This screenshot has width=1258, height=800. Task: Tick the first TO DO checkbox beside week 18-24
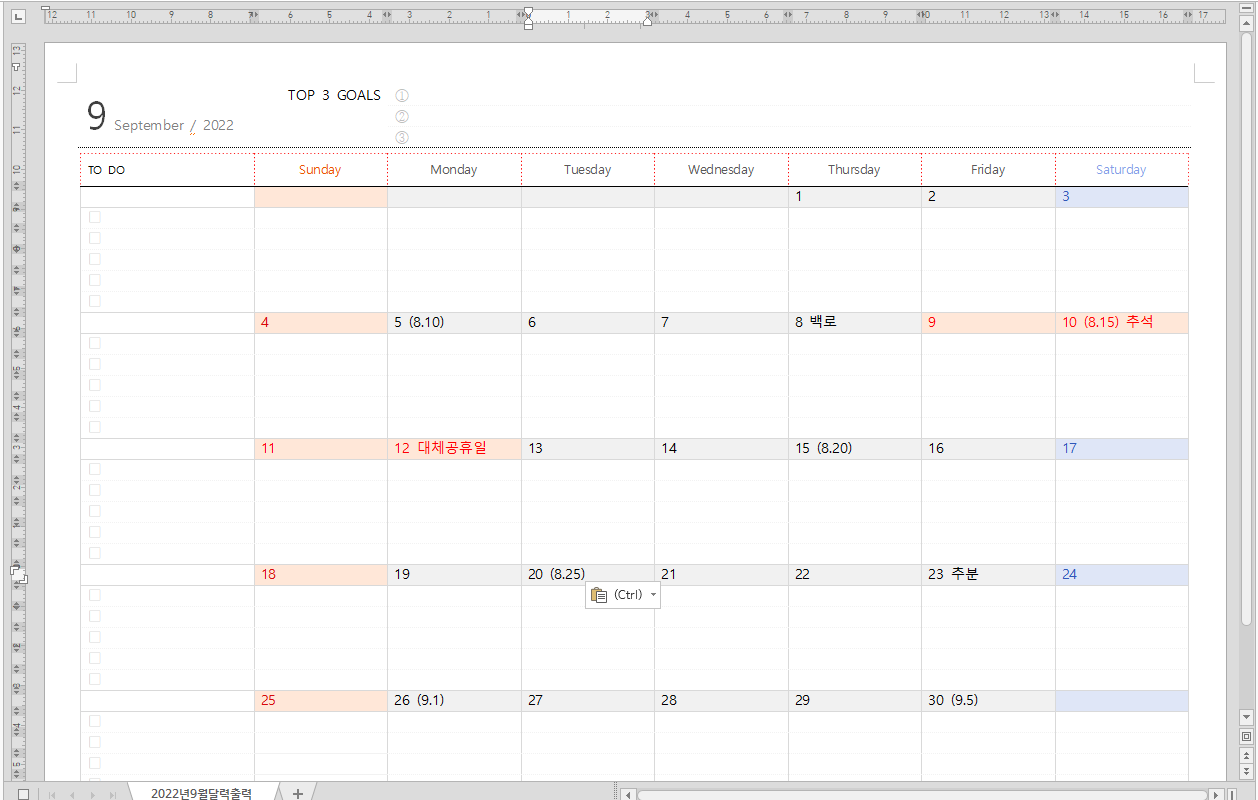click(95, 595)
